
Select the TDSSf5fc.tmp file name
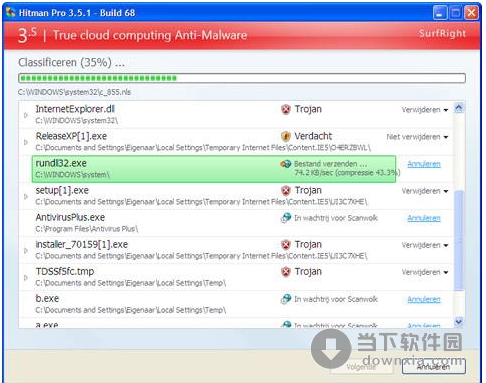pos(65,271)
